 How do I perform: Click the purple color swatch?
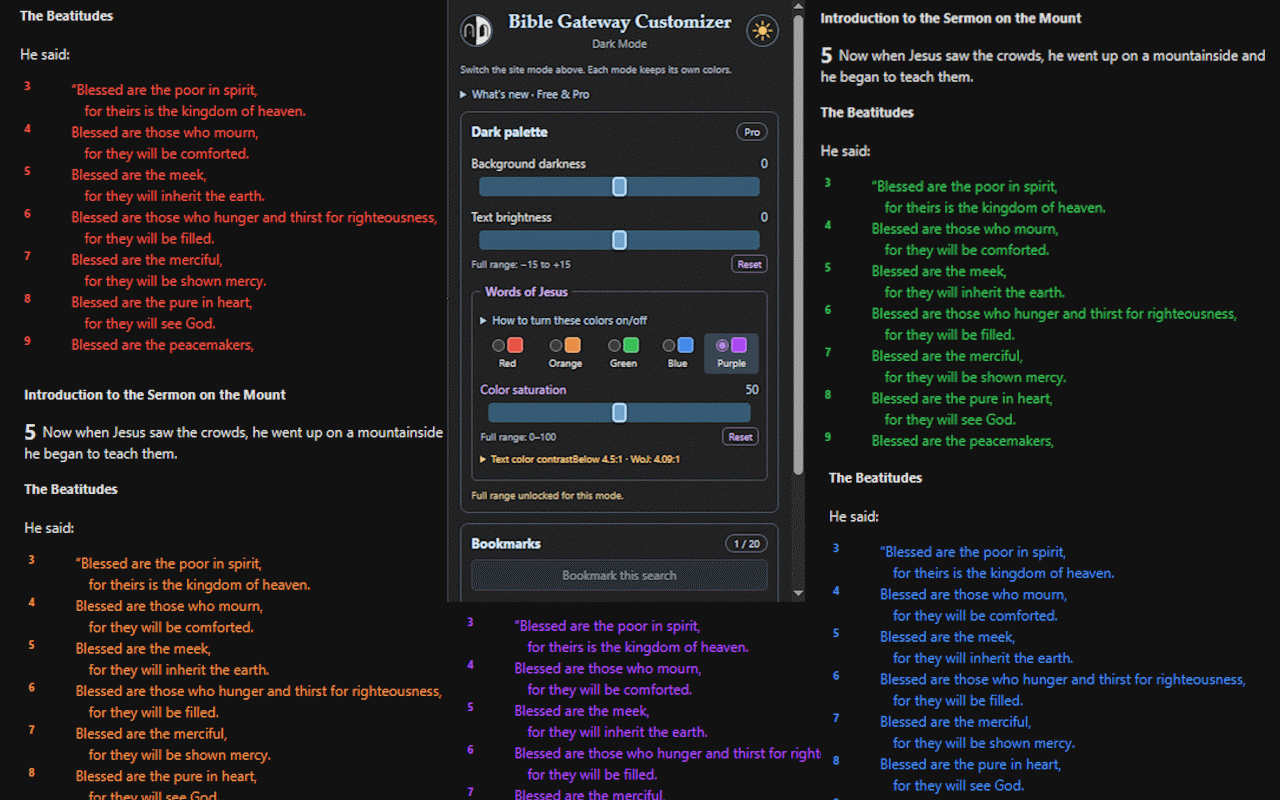(739, 346)
